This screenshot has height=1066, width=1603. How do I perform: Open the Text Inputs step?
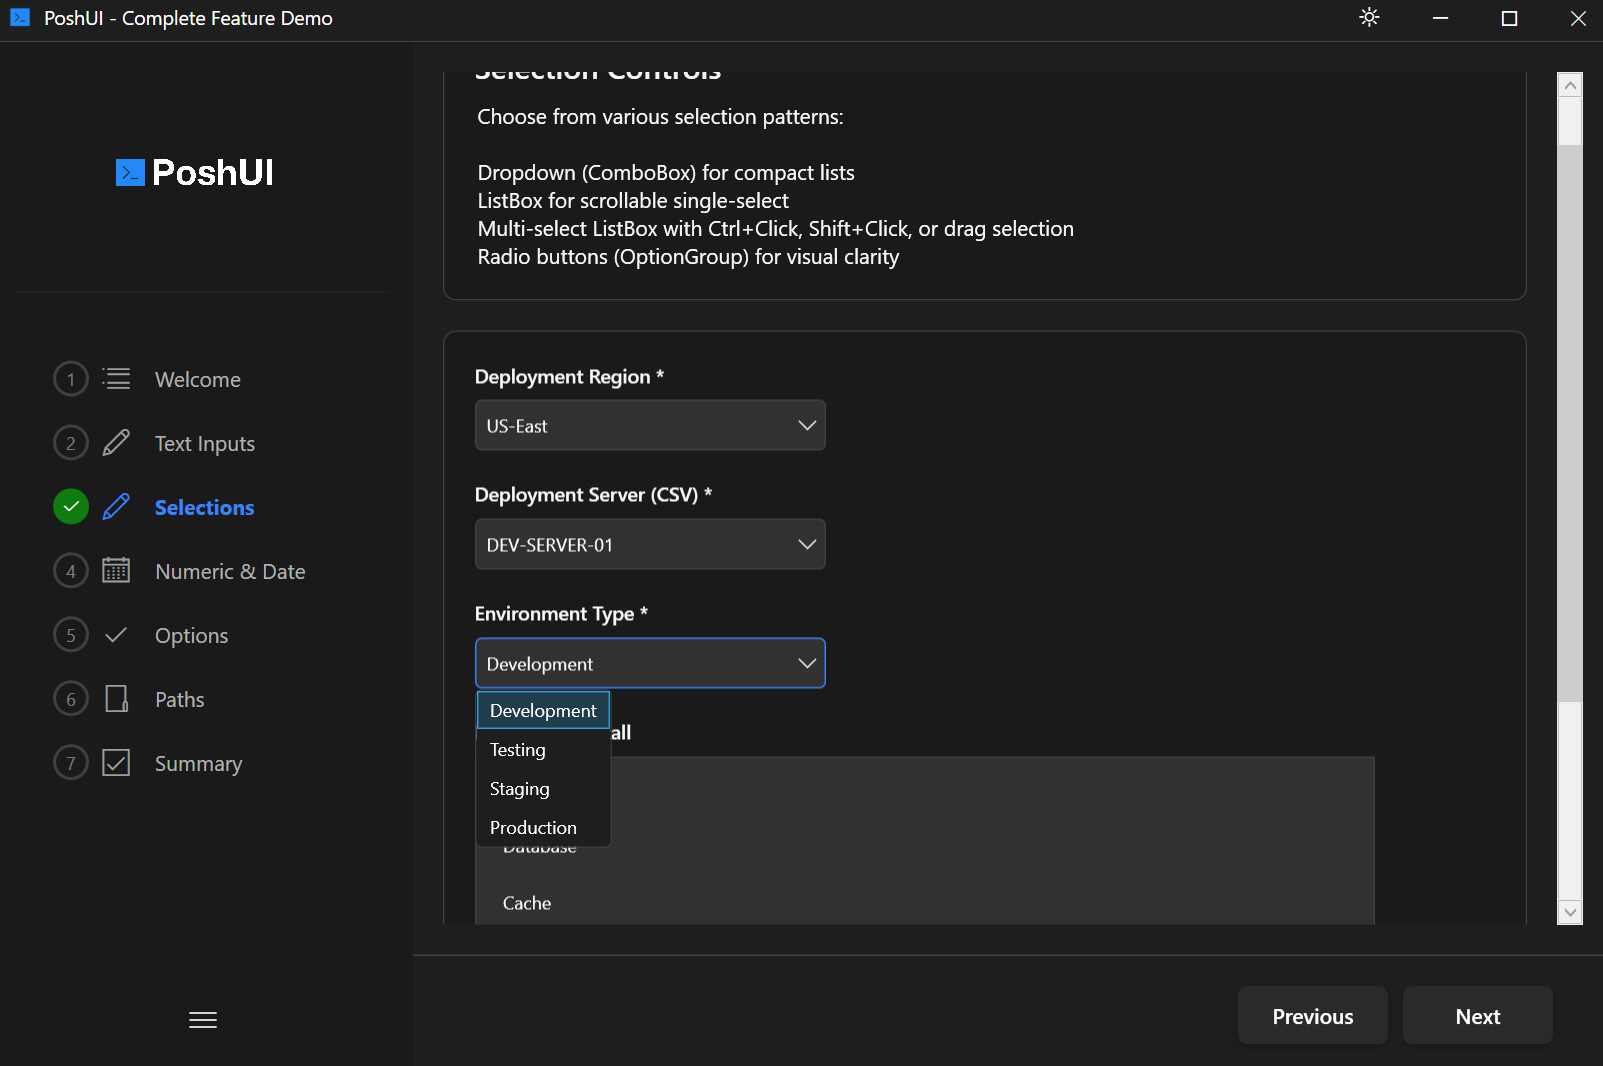[x=205, y=444]
